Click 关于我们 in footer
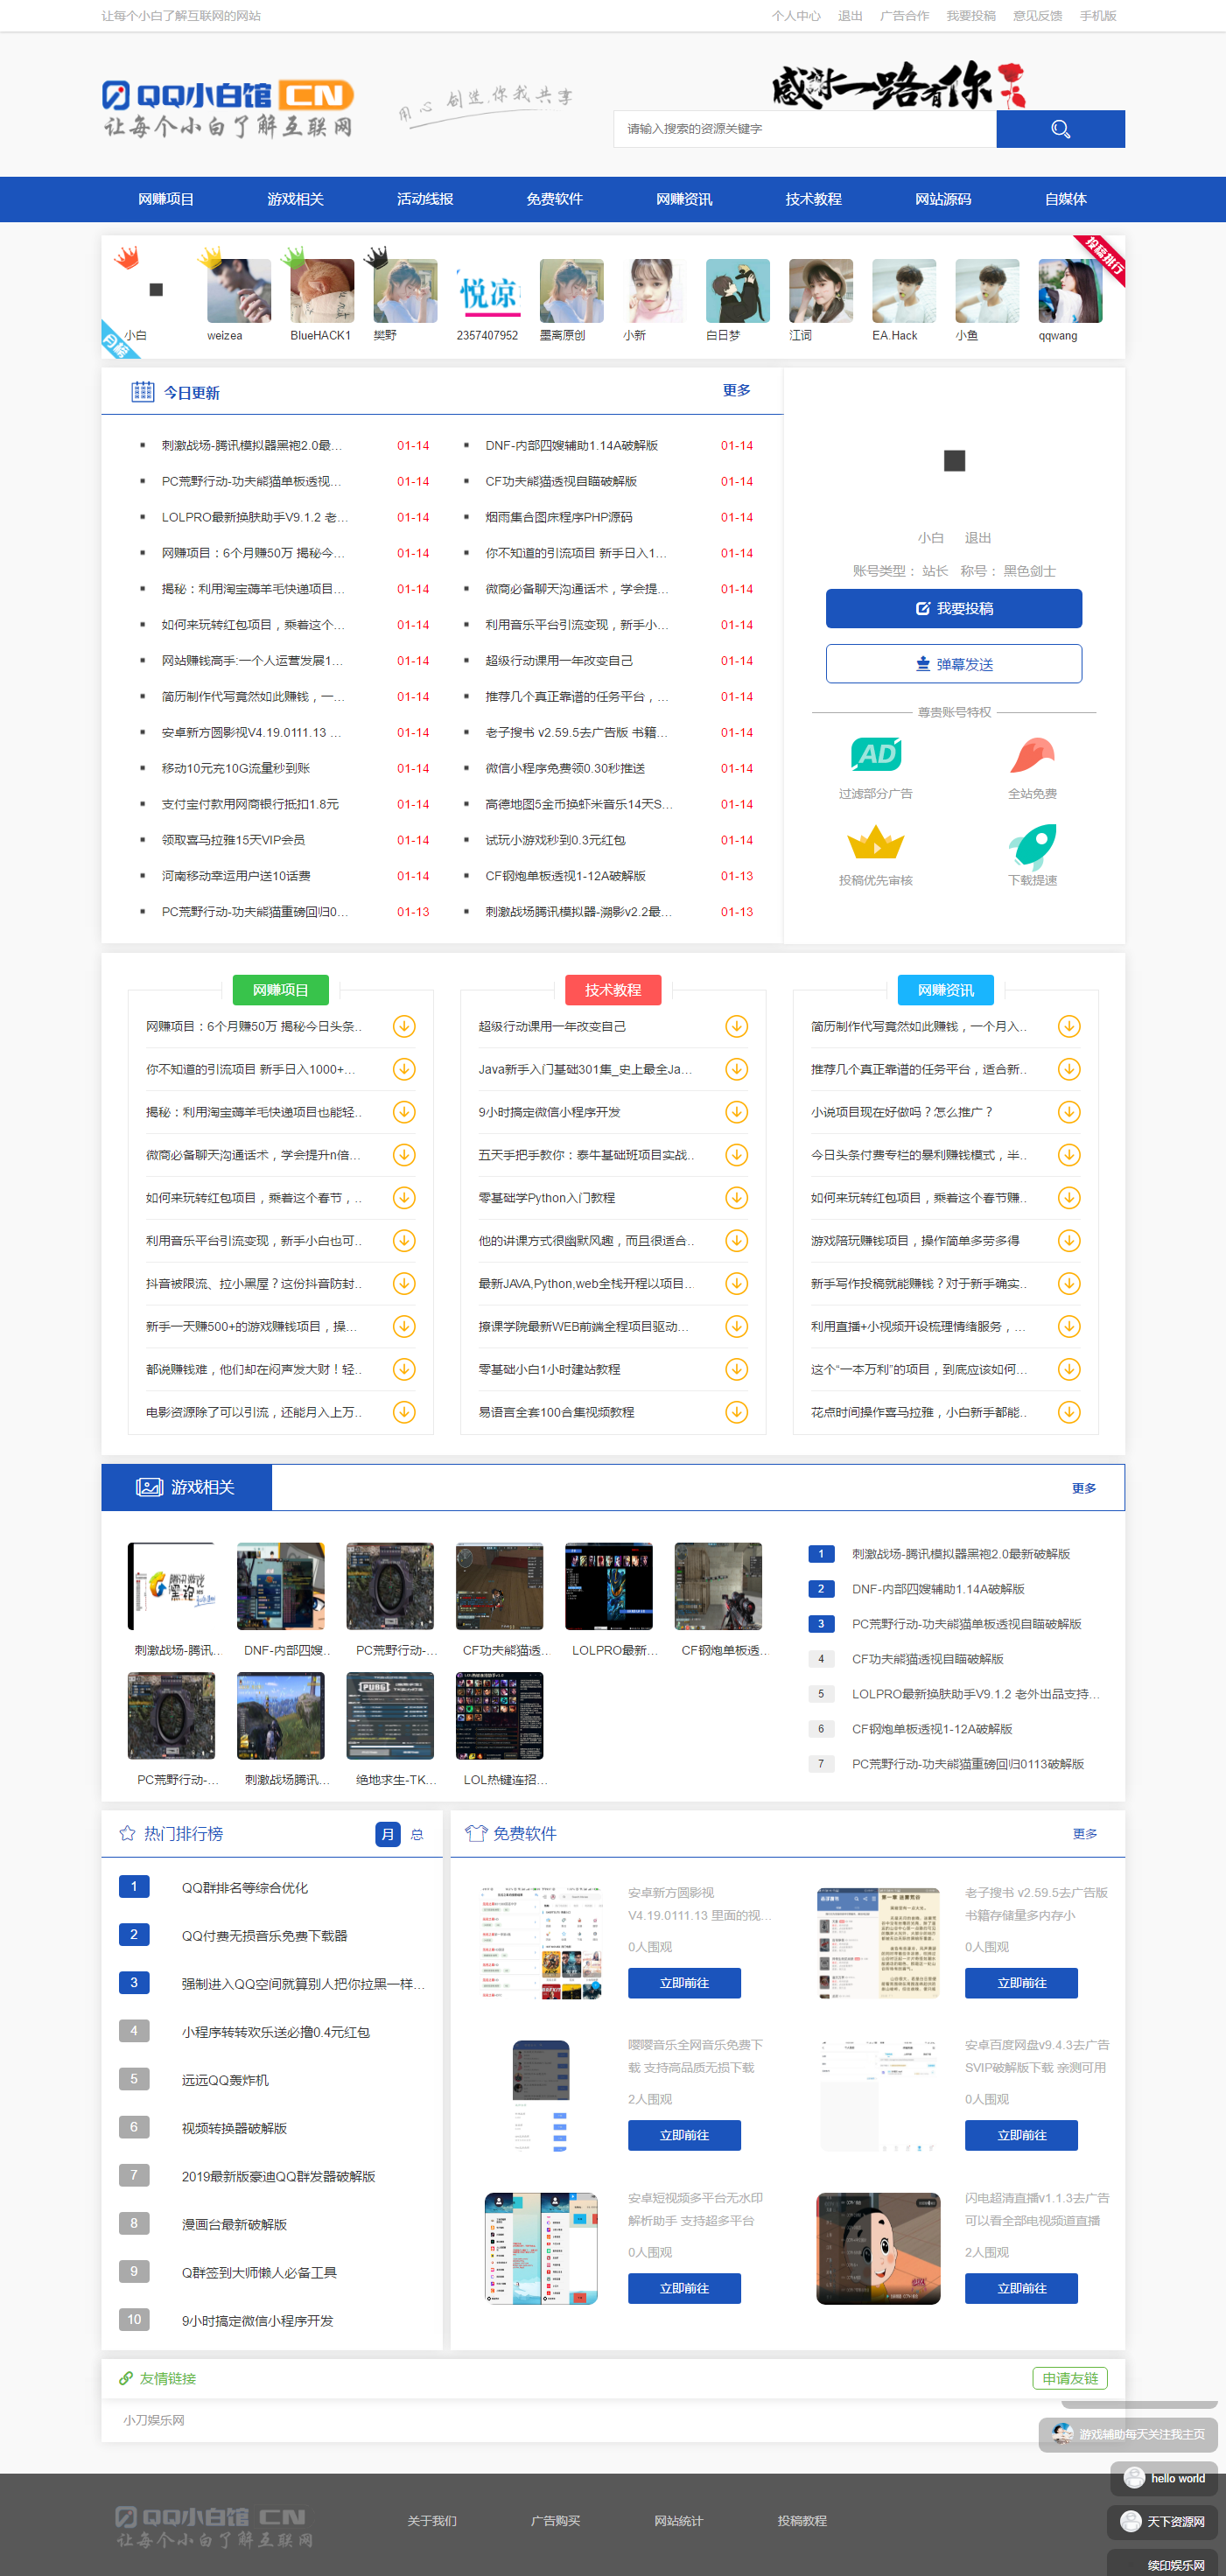This screenshot has height=2576, width=1226. [x=432, y=2521]
